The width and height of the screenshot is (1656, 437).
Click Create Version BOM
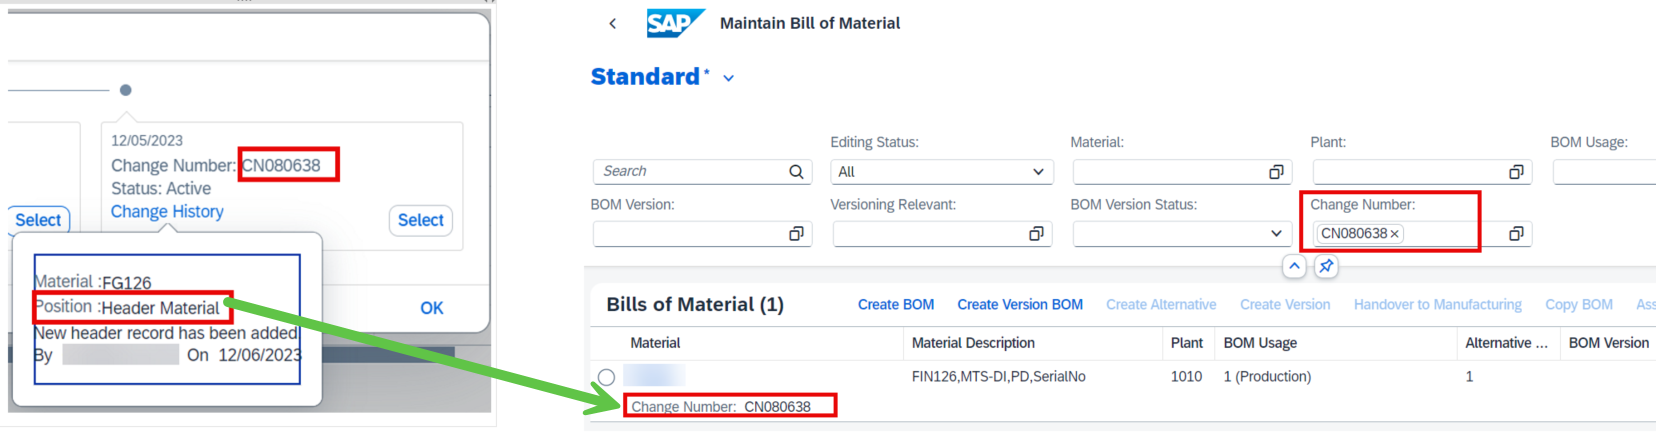[1020, 305]
